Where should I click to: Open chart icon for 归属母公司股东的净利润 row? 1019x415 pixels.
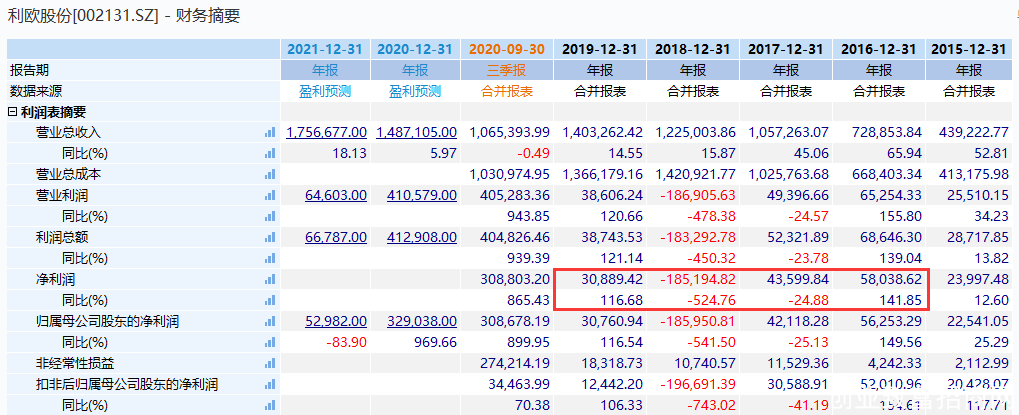click(270, 321)
